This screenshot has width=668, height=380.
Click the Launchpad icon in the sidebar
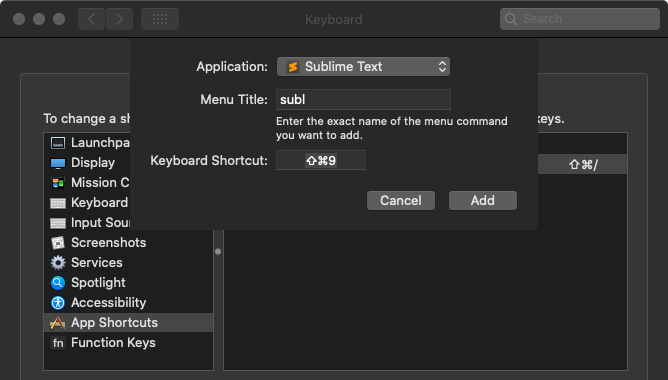(58, 143)
